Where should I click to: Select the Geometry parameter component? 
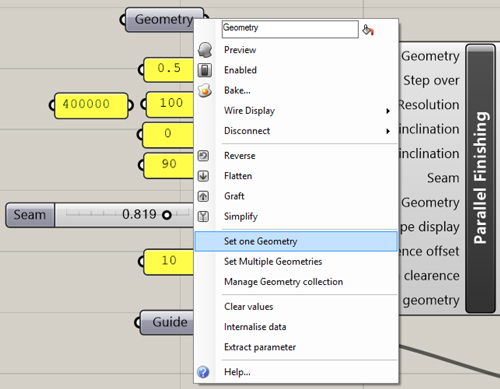[x=163, y=20]
